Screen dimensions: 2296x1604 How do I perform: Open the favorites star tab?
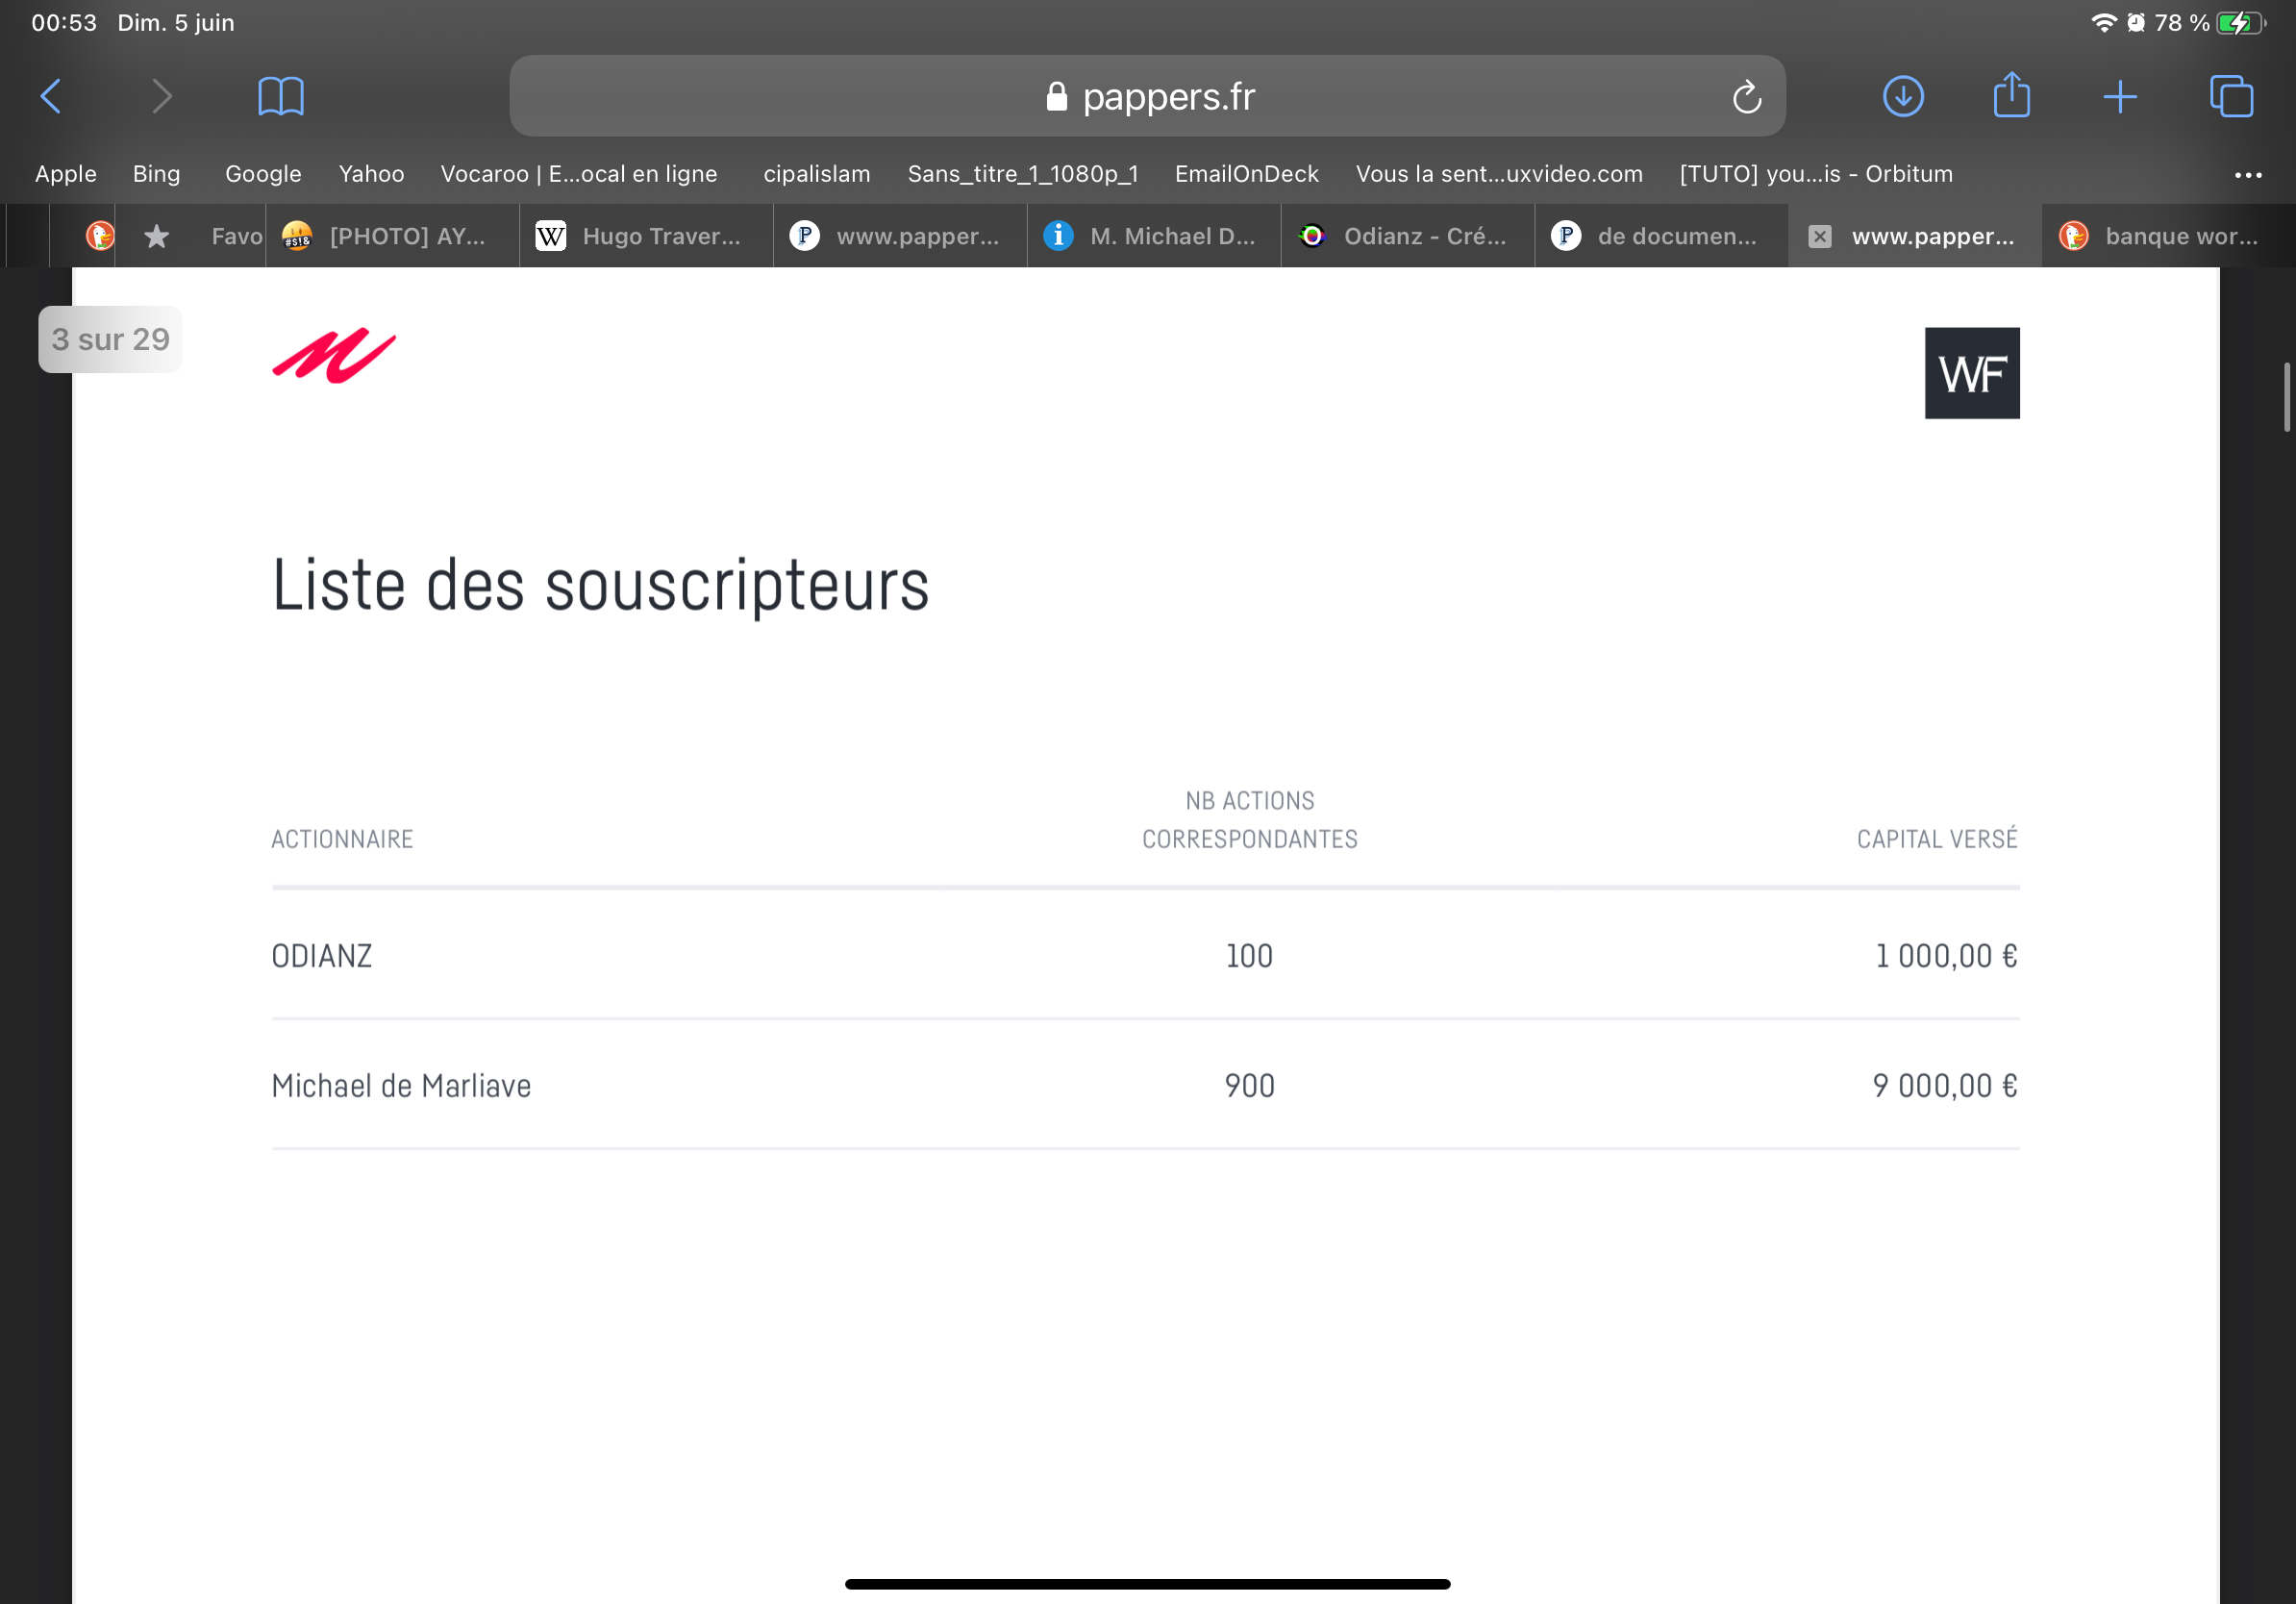tap(157, 237)
